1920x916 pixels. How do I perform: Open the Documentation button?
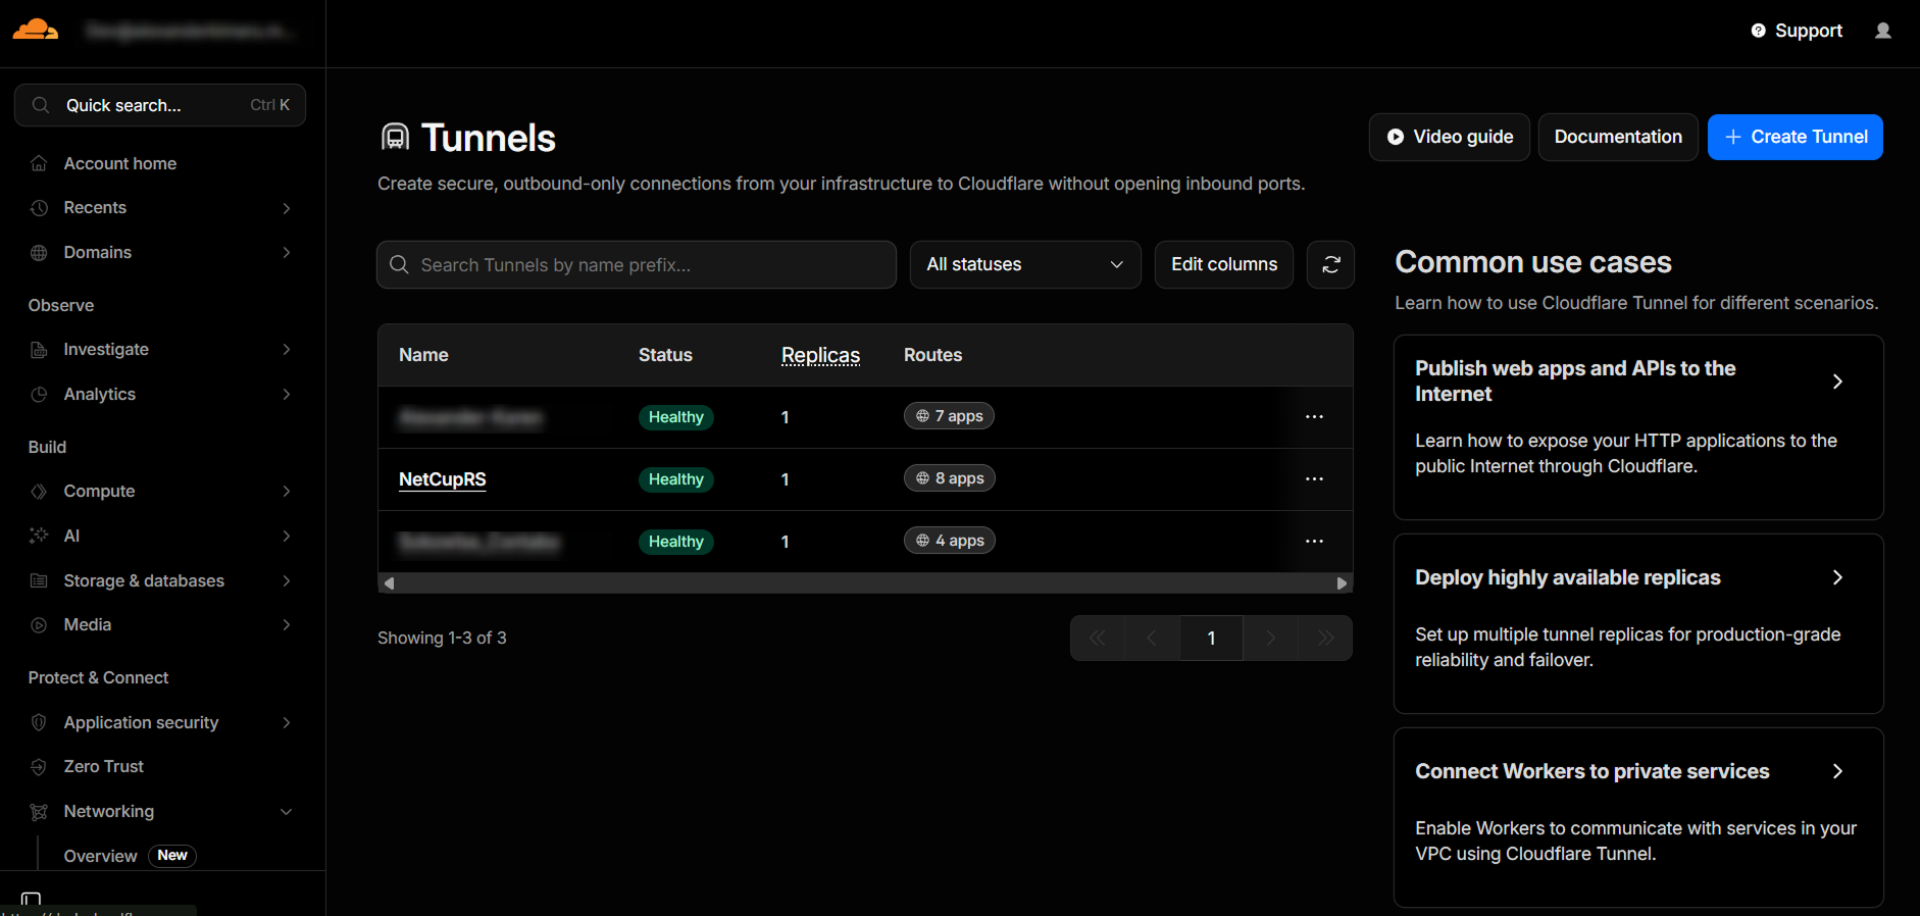(x=1618, y=137)
